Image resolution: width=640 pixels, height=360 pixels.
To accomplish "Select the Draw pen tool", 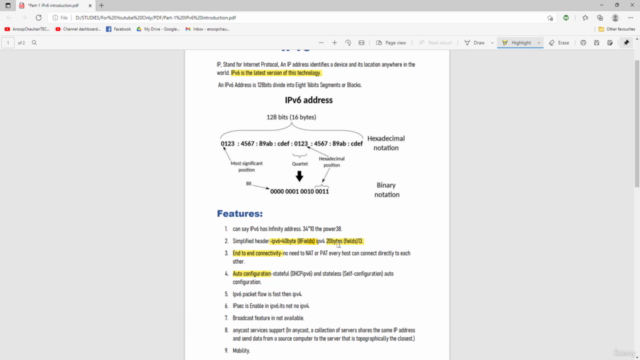I will click(x=475, y=43).
